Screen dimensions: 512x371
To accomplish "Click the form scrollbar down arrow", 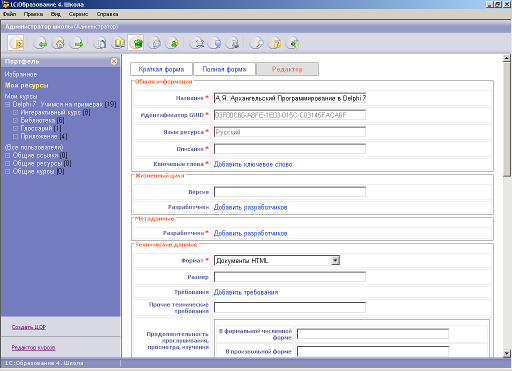I will (x=507, y=353).
